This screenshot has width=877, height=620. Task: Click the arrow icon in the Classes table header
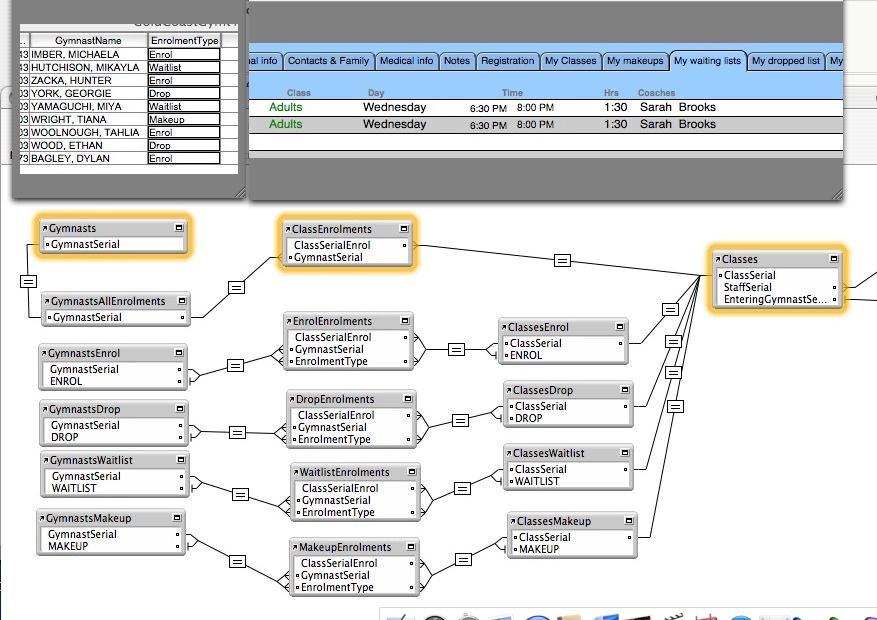(x=716, y=260)
